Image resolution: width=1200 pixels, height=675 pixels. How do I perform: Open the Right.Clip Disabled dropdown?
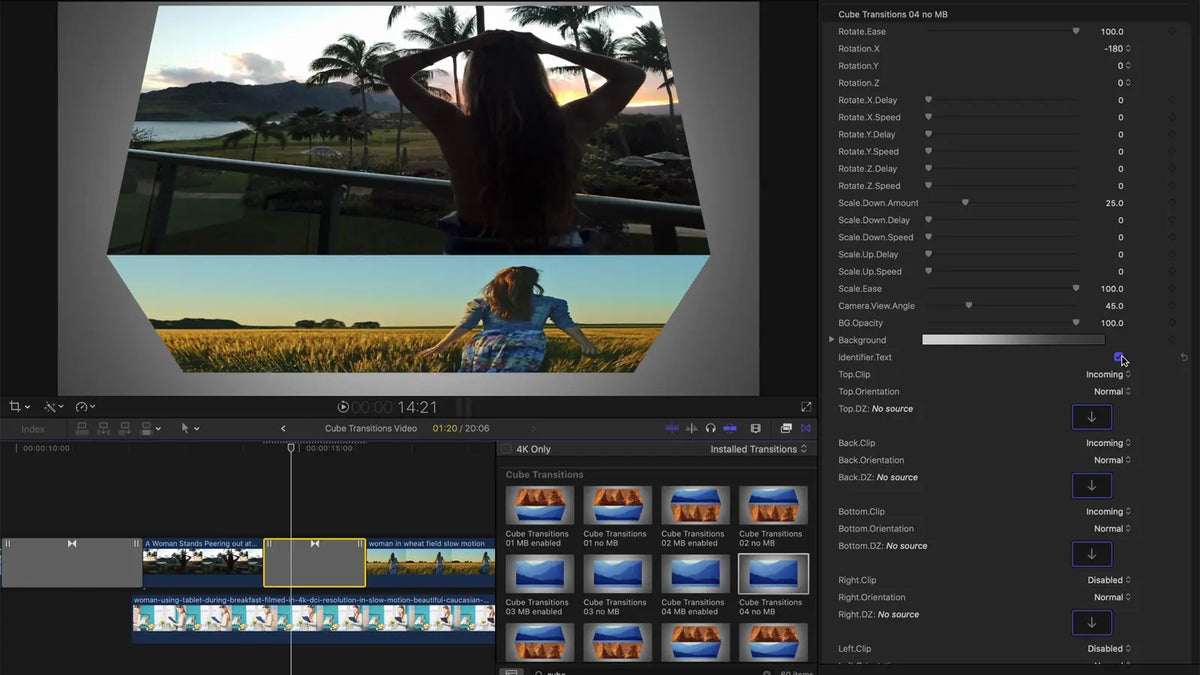click(1109, 580)
